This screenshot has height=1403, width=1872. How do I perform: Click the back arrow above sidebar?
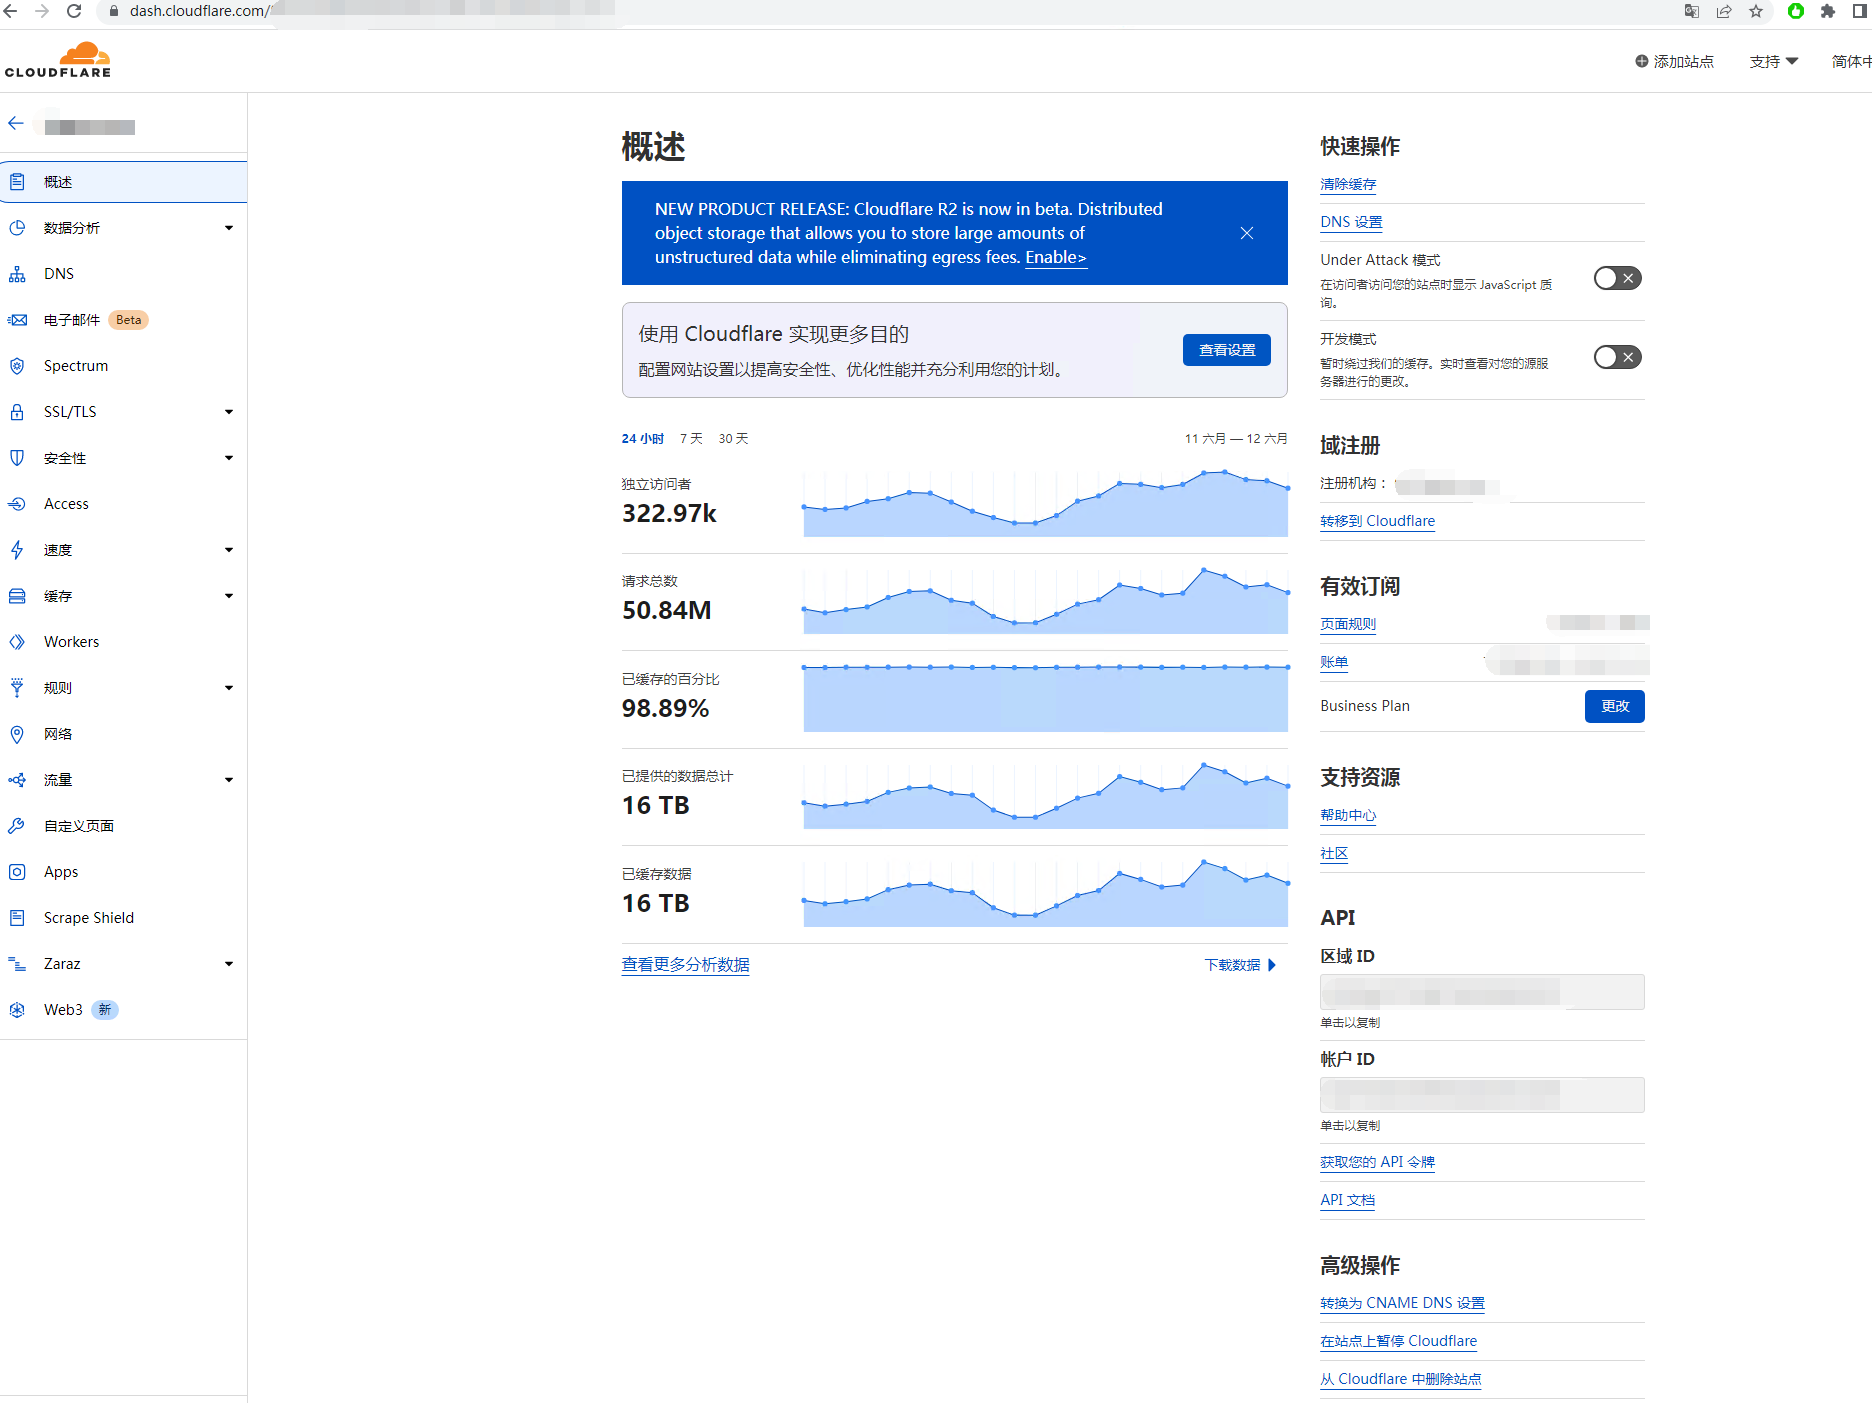[x=16, y=124]
